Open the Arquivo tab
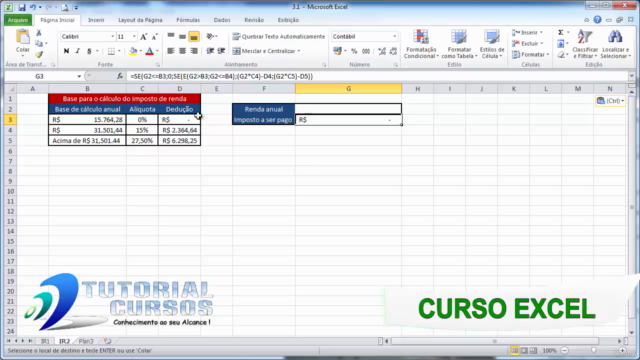Viewport: 640px width, 360px height. click(18, 20)
